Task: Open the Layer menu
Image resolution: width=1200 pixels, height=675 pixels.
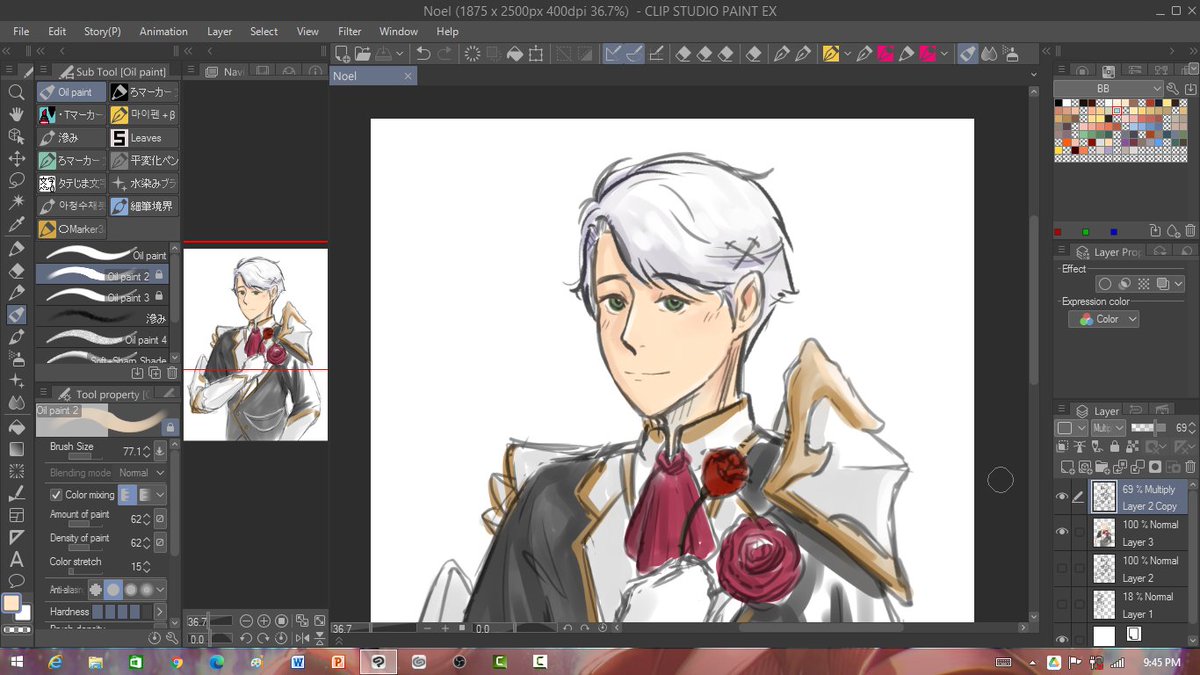Action: (x=220, y=31)
